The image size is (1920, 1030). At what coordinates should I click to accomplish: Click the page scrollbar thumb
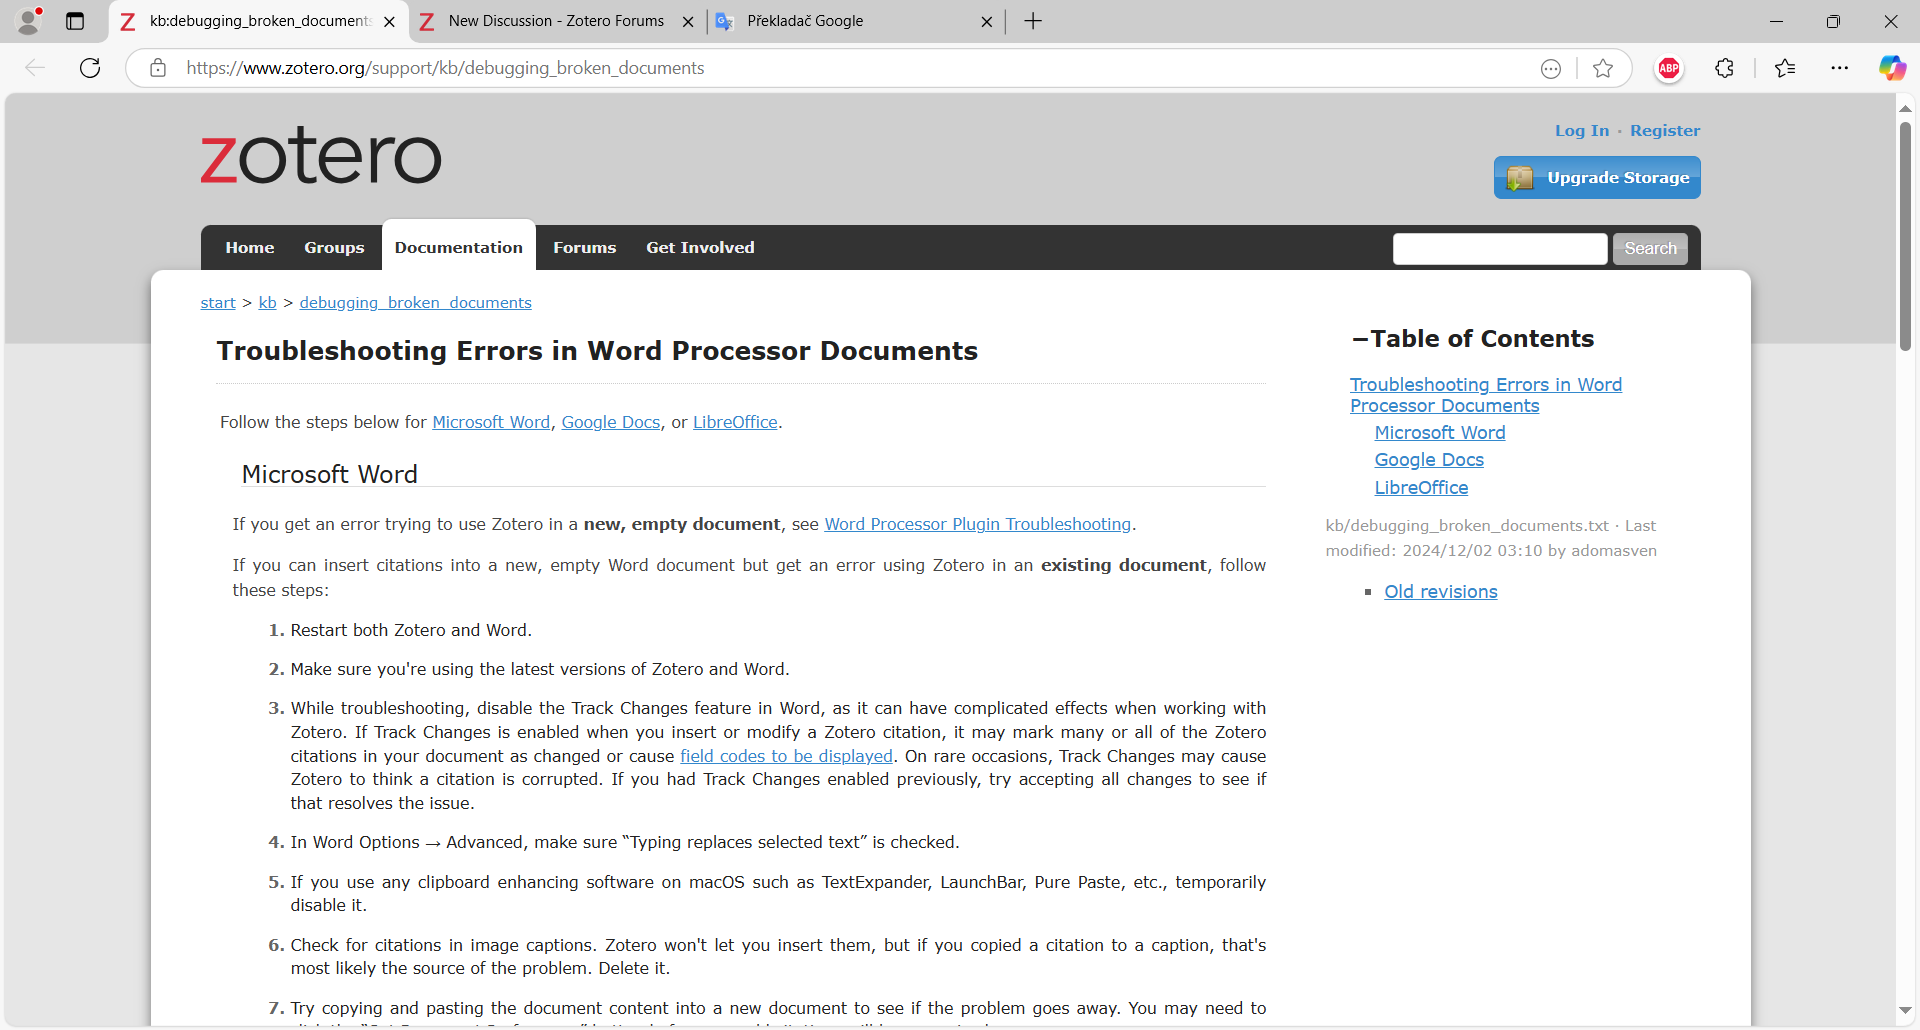(1905, 235)
